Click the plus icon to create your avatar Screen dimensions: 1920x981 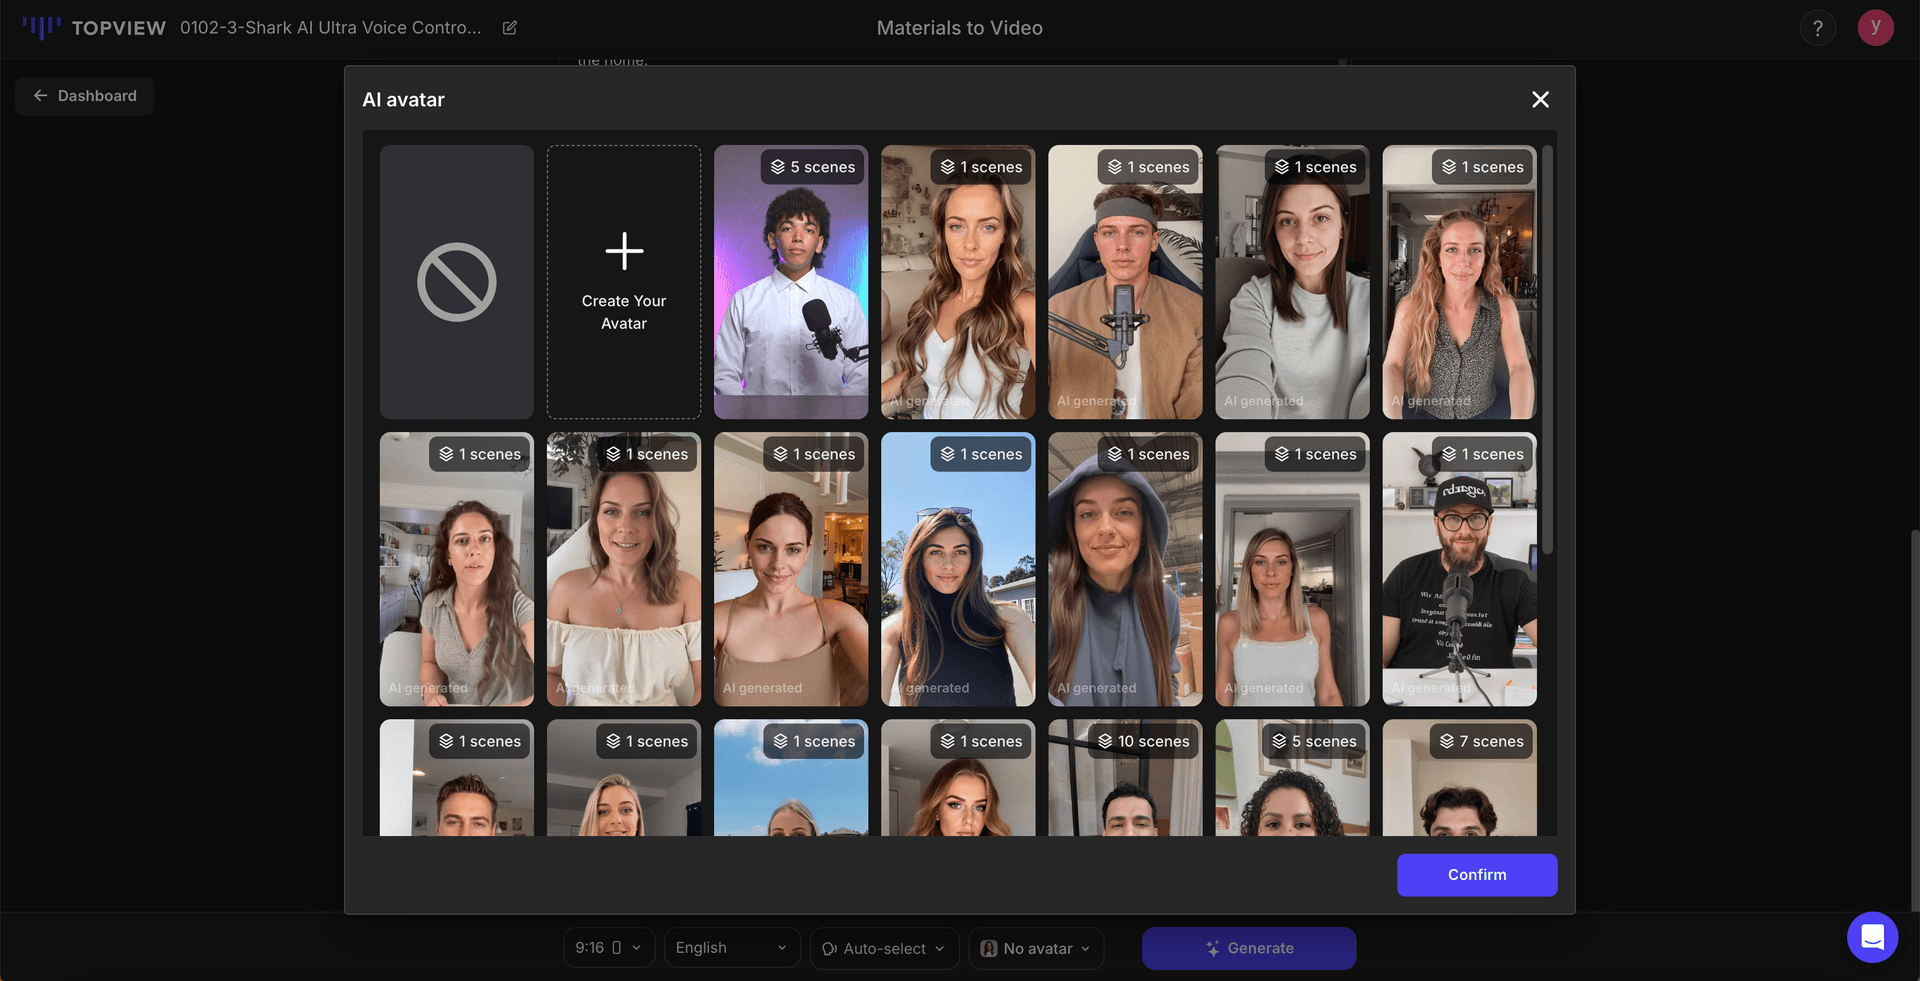point(624,252)
